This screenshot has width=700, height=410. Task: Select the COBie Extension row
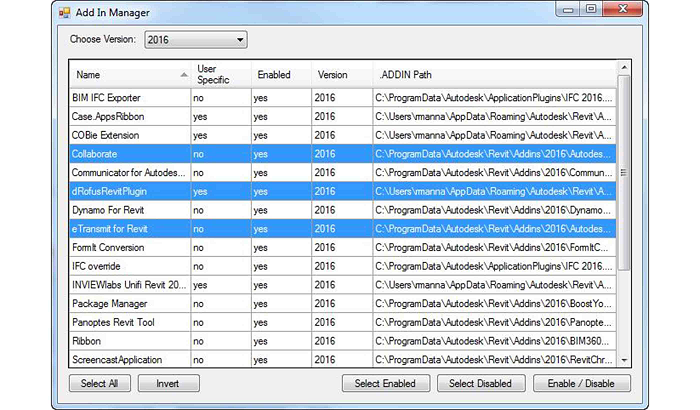click(x=342, y=135)
